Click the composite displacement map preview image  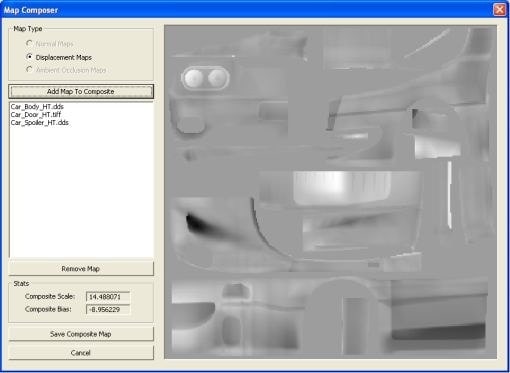pyautogui.click(x=330, y=192)
